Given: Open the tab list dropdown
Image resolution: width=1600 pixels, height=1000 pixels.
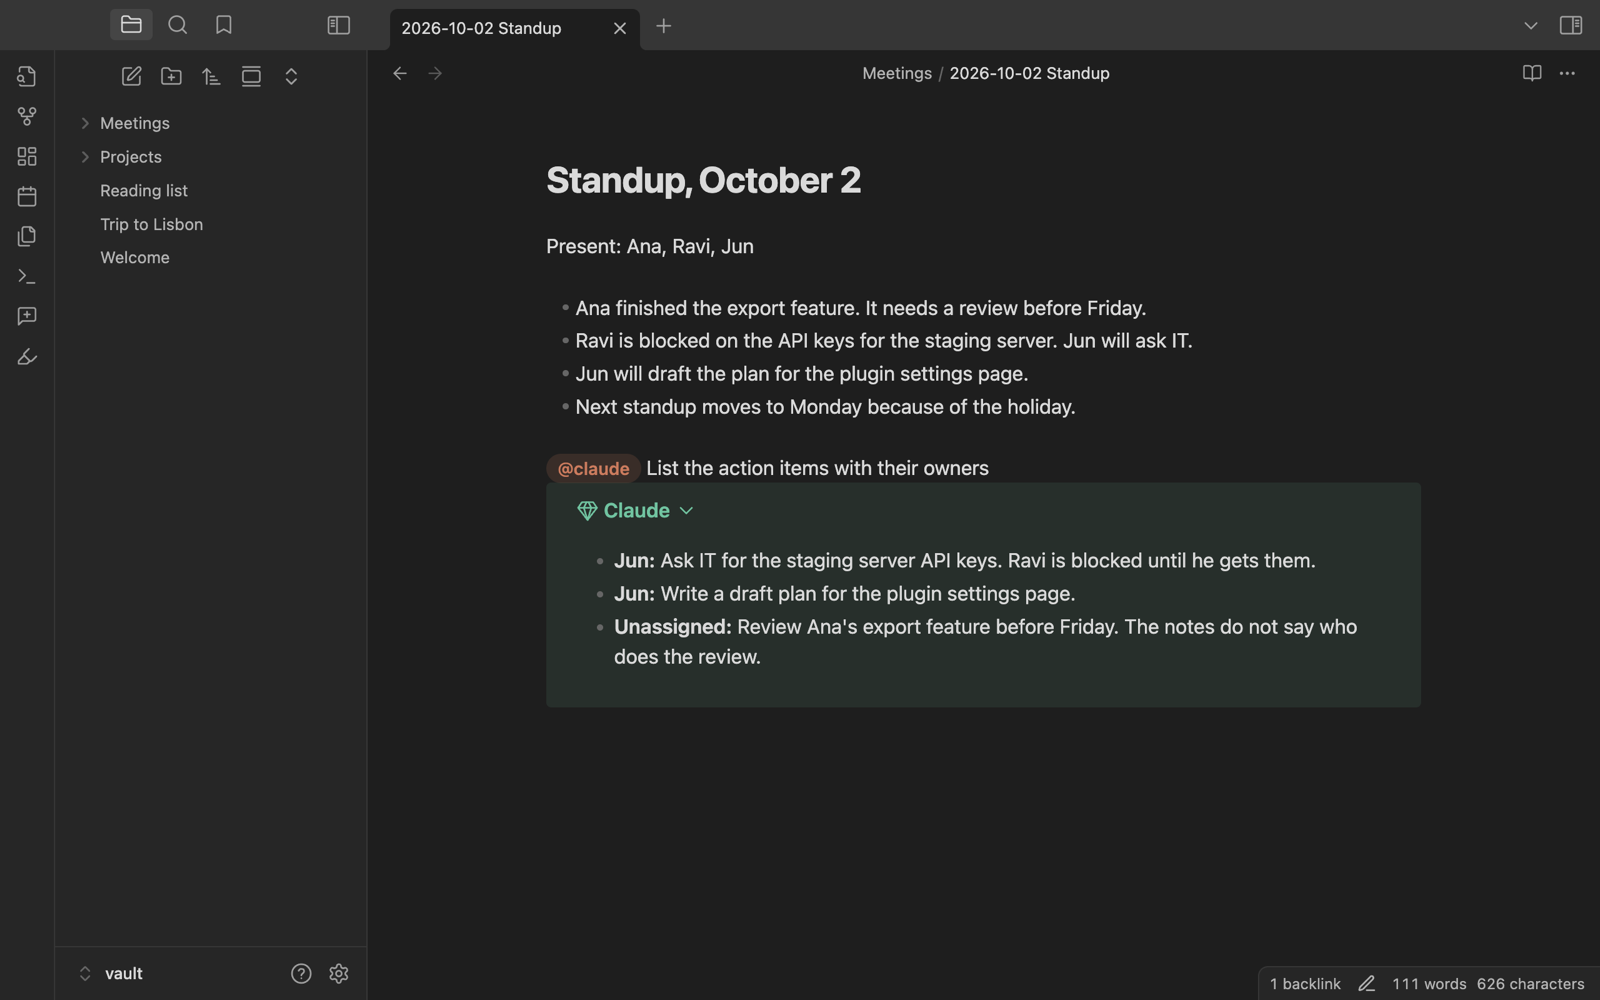Looking at the screenshot, I should tap(1530, 26).
